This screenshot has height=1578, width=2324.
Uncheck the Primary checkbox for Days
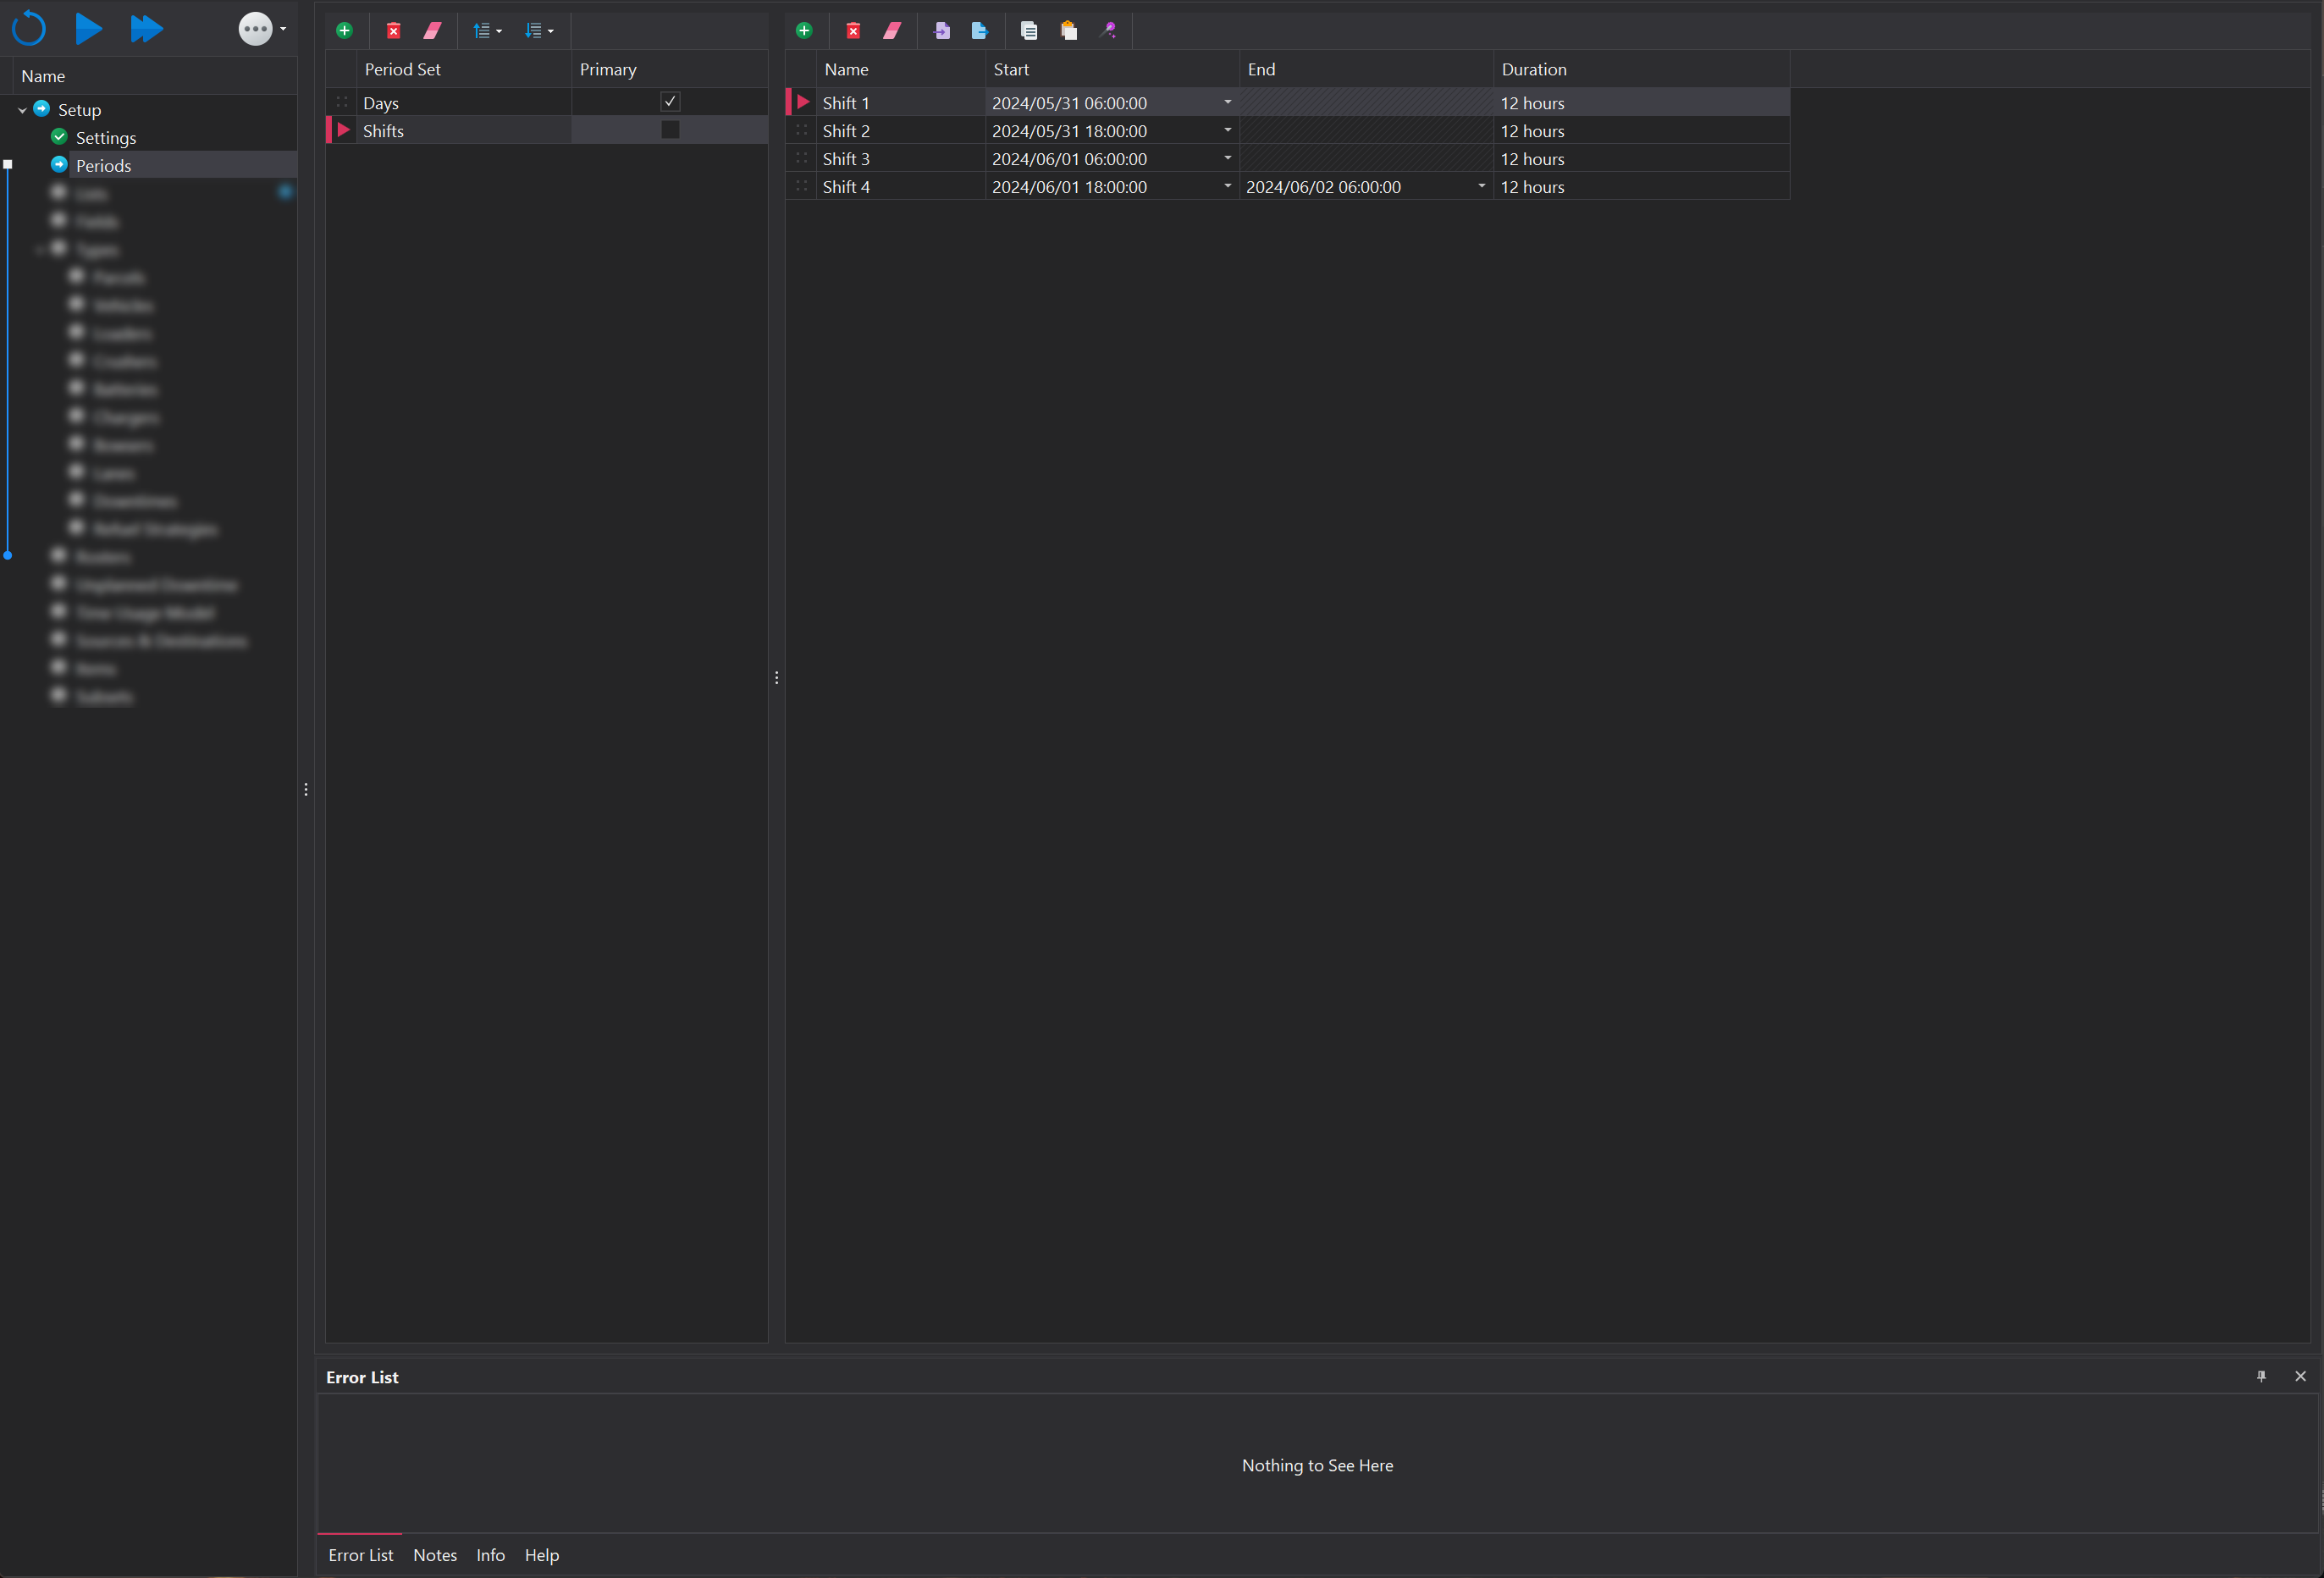pyautogui.click(x=670, y=102)
